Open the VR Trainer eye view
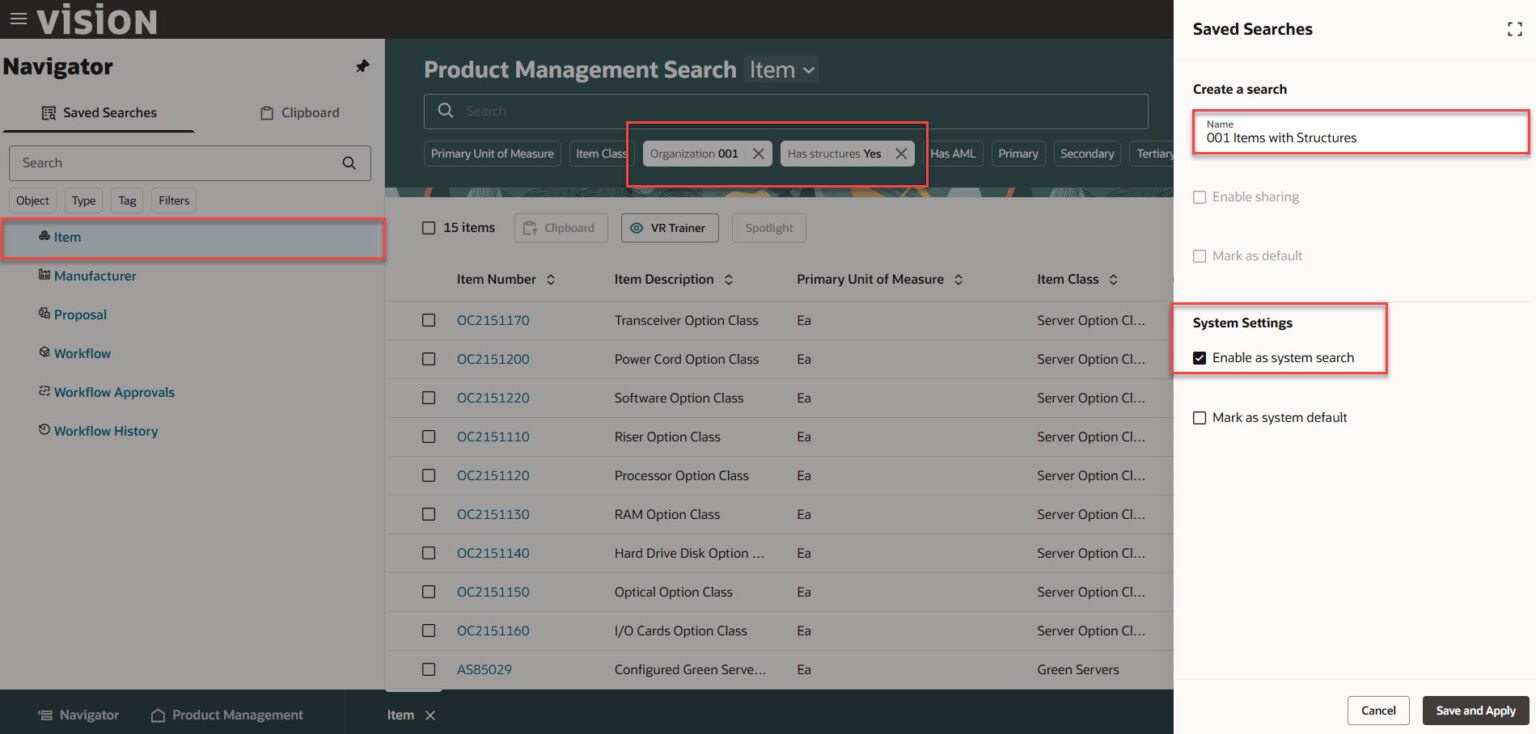1536x734 pixels. (x=669, y=227)
